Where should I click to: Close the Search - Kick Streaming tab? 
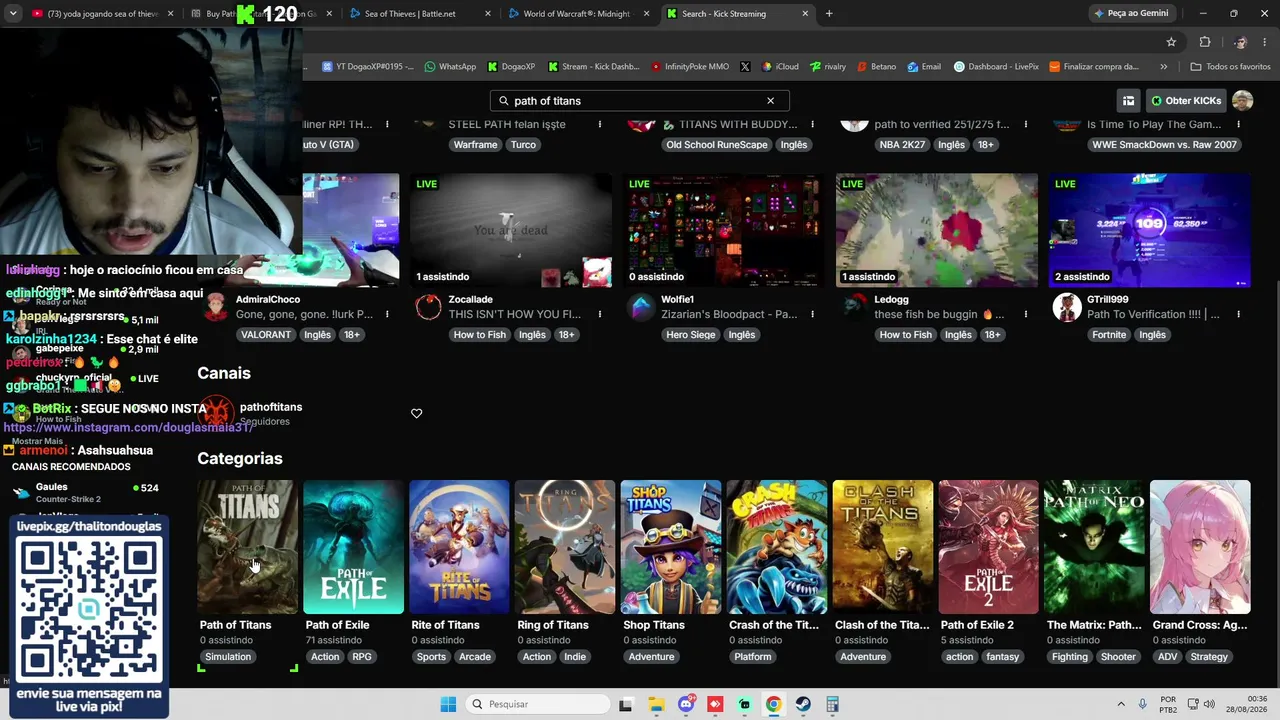[x=803, y=14]
